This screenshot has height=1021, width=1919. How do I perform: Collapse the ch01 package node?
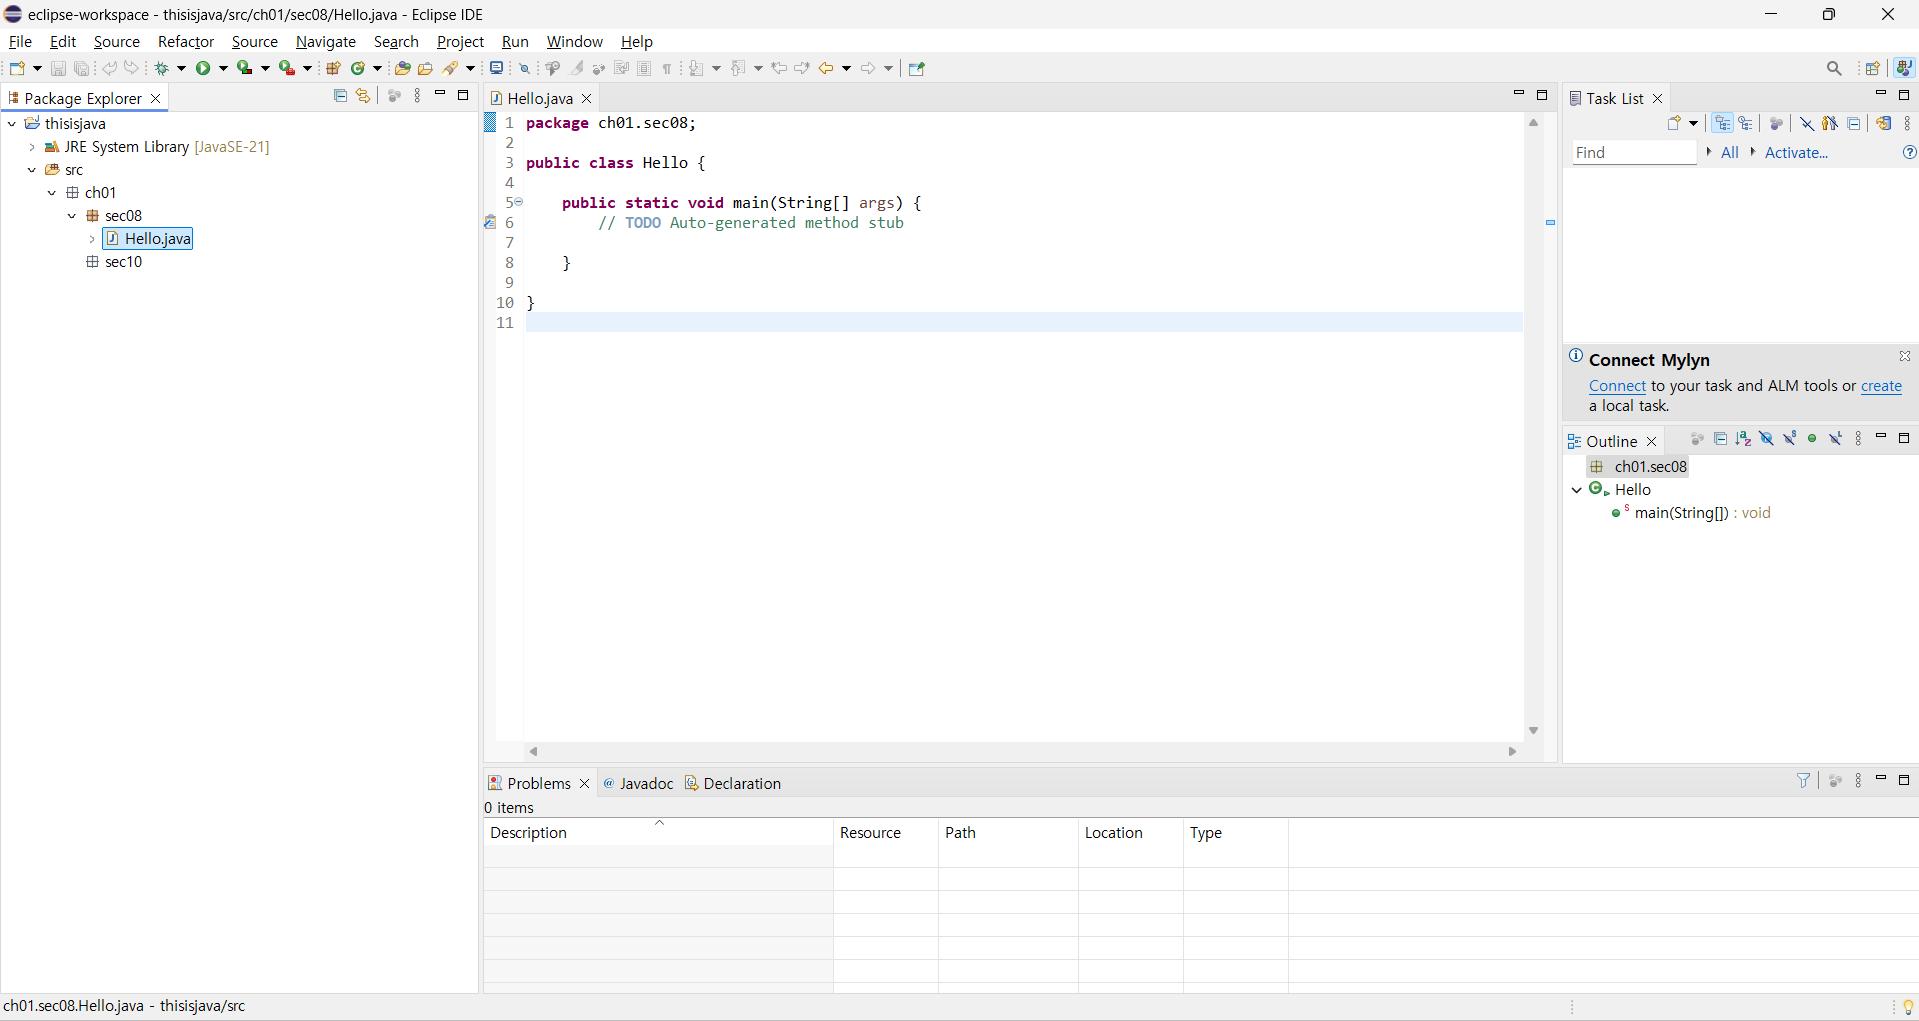coord(52,193)
